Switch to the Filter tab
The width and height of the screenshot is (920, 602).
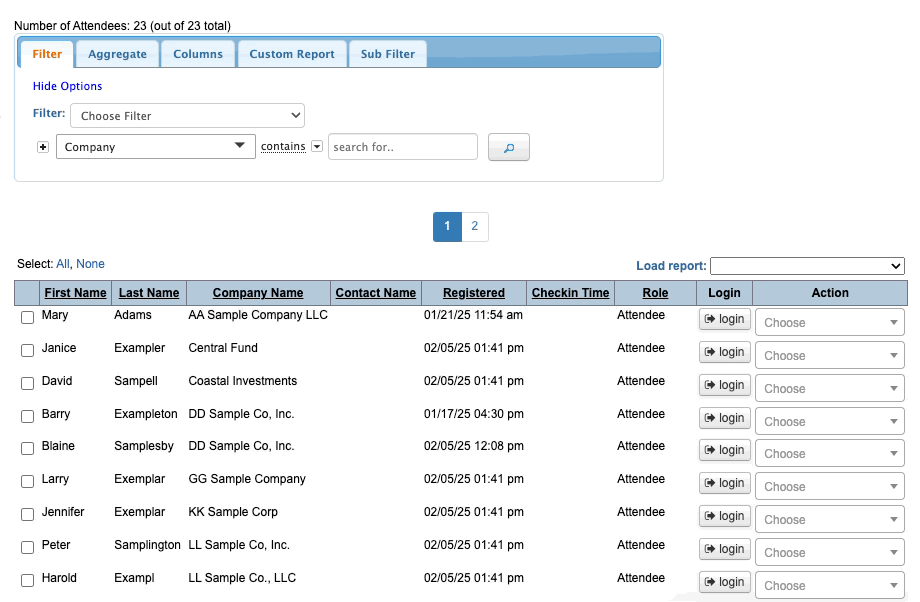[47, 54]
